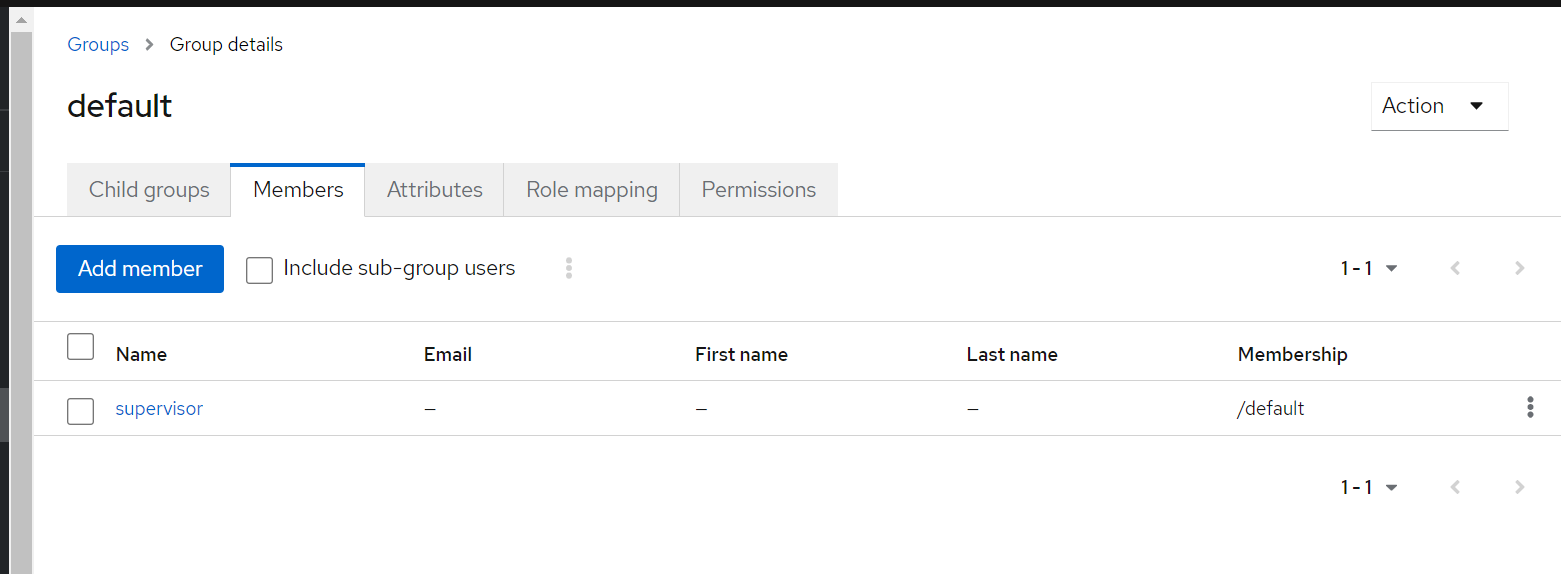This screenshot has width=1561, height=574.
Task: Expand top 1-1 per-page dropdown
Action: click(x=1369, y=268)
